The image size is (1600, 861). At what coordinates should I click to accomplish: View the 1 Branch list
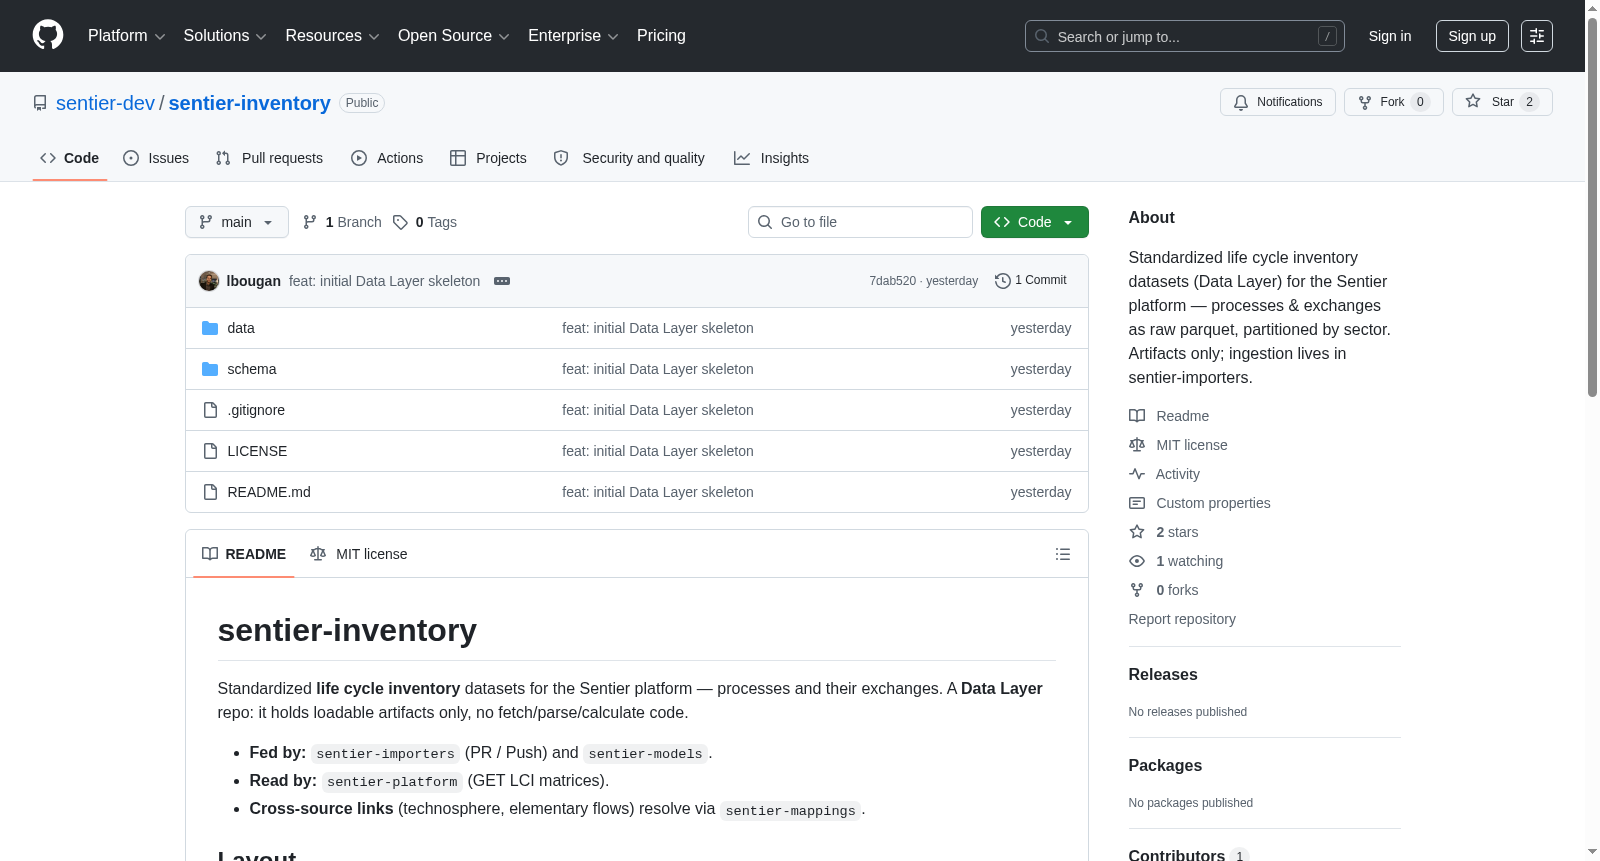click(342, 222)
